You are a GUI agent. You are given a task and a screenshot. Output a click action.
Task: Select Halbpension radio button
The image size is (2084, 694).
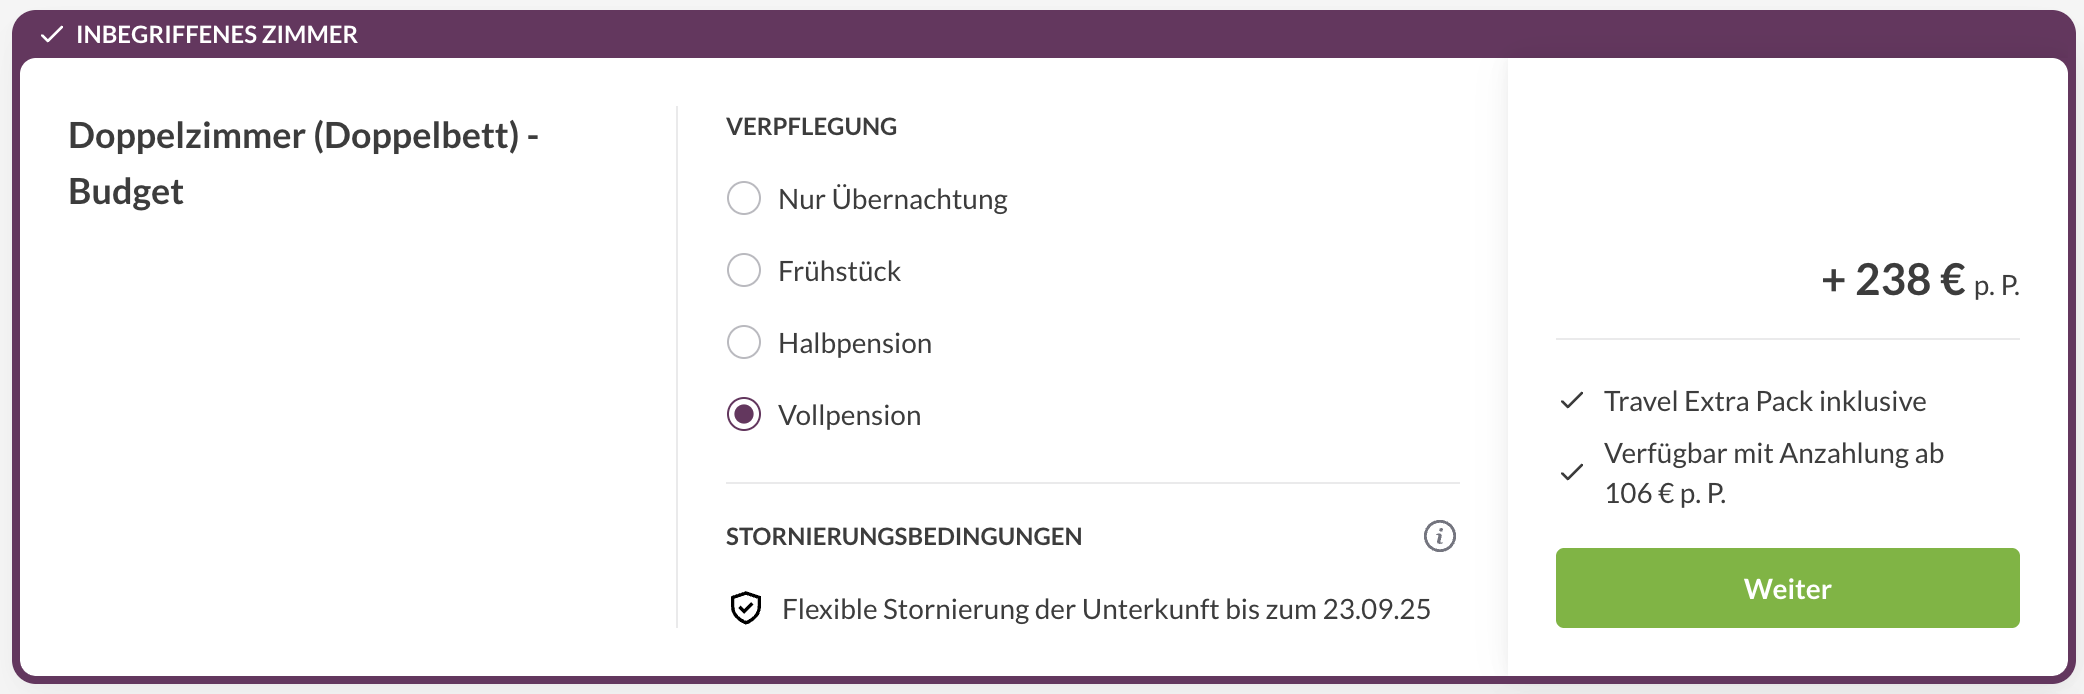point(744,342)
